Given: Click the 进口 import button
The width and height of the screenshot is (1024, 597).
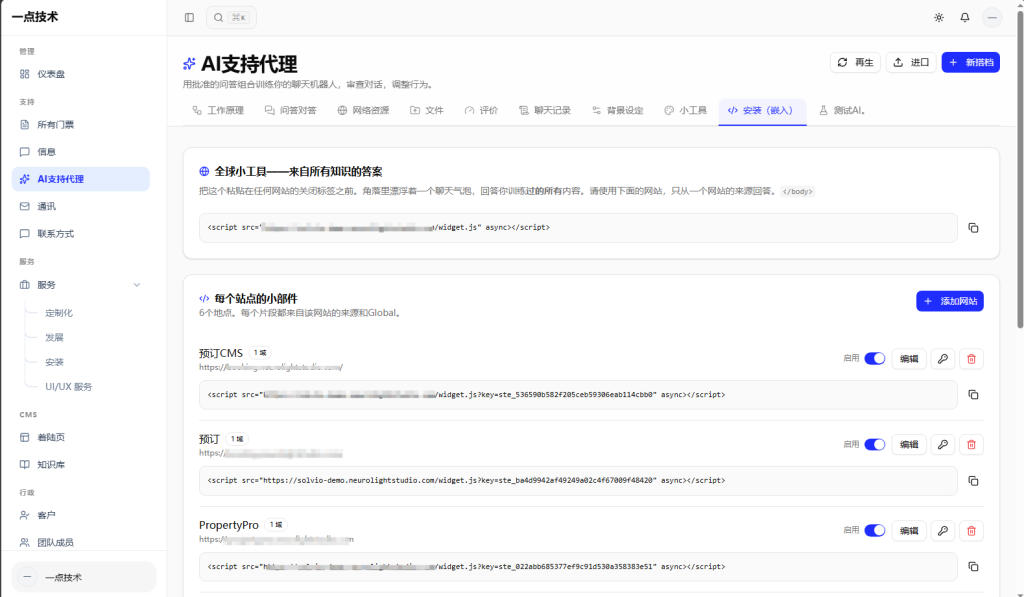Looking at the screenshot, I should coord(911,63).
